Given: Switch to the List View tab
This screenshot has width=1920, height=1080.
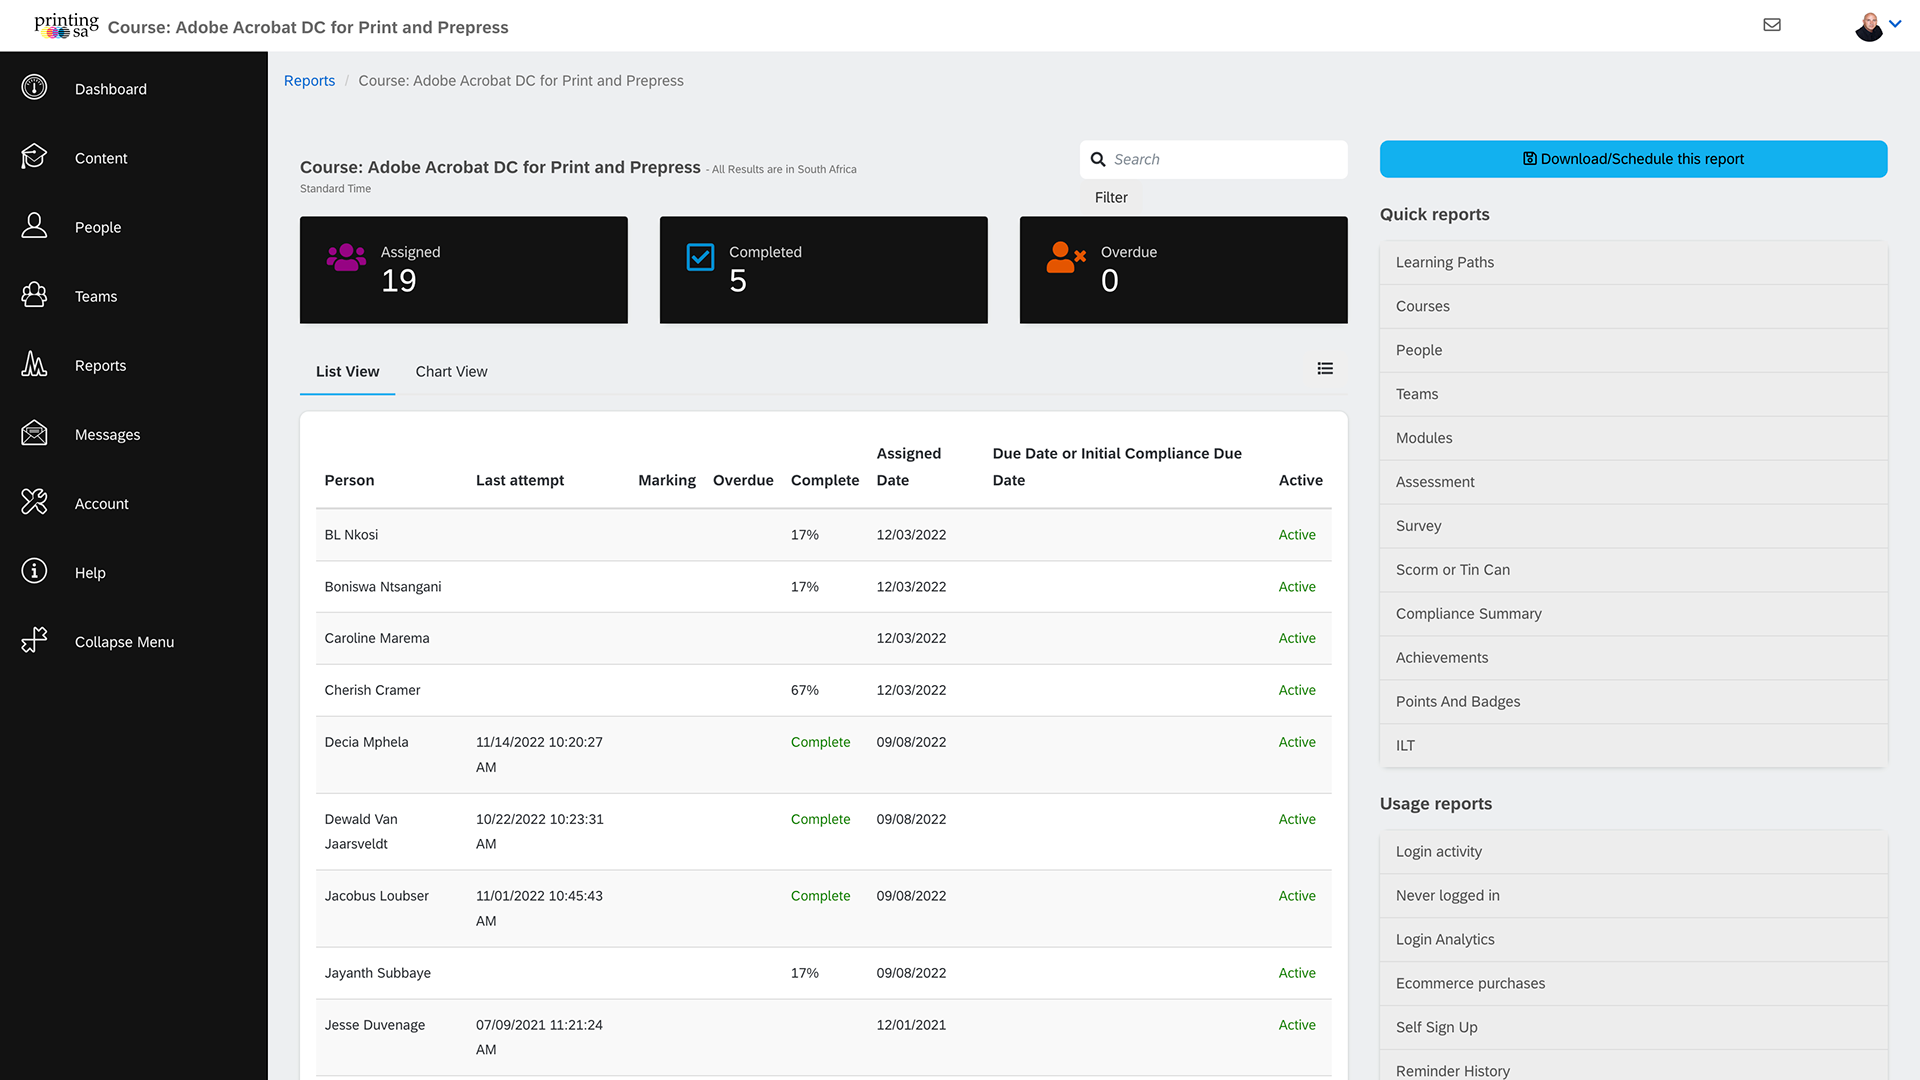Looking at the screenshot, I should (347, 372).
